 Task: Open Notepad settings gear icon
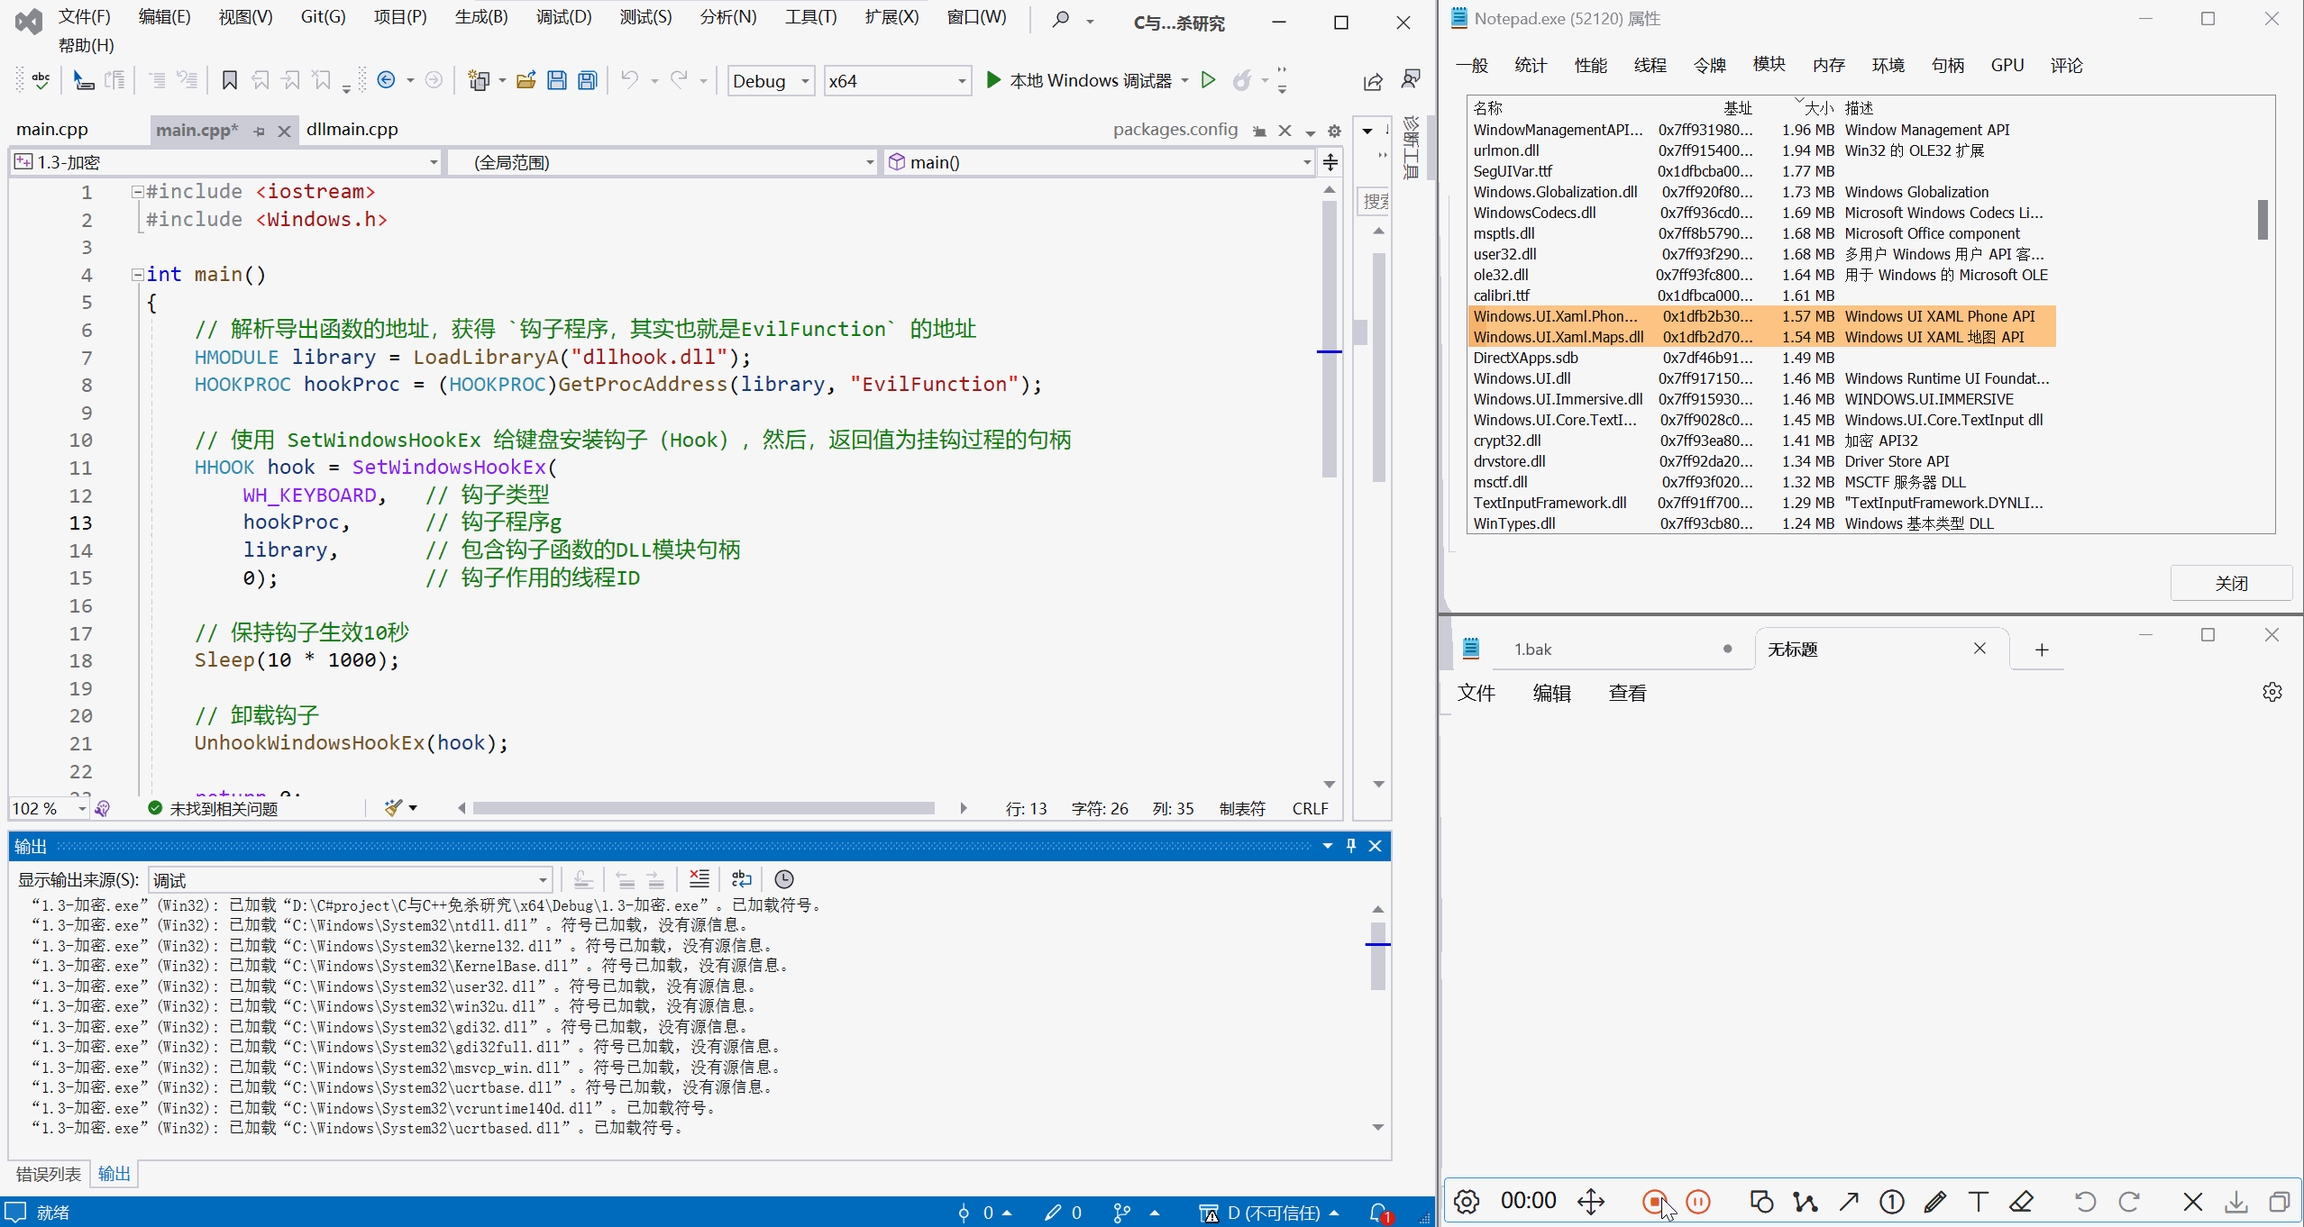[2272, 692]
